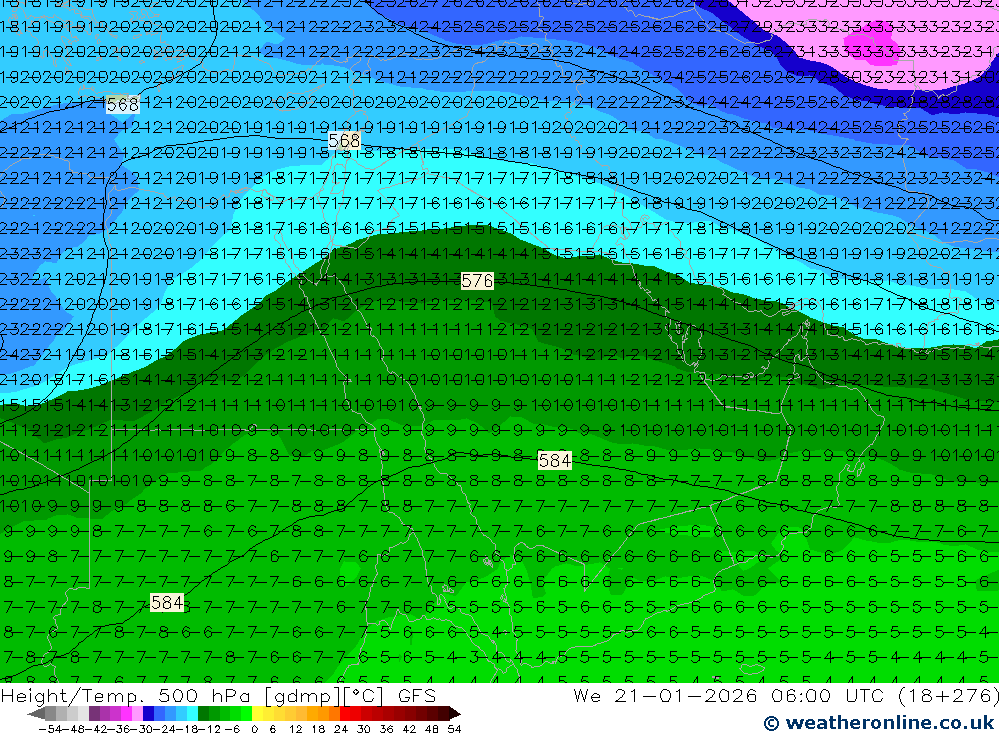Click the cyan swatch in the color legend
Image resolution: width=1000 pixels, height=733 pixels.
tap(193, 713)
